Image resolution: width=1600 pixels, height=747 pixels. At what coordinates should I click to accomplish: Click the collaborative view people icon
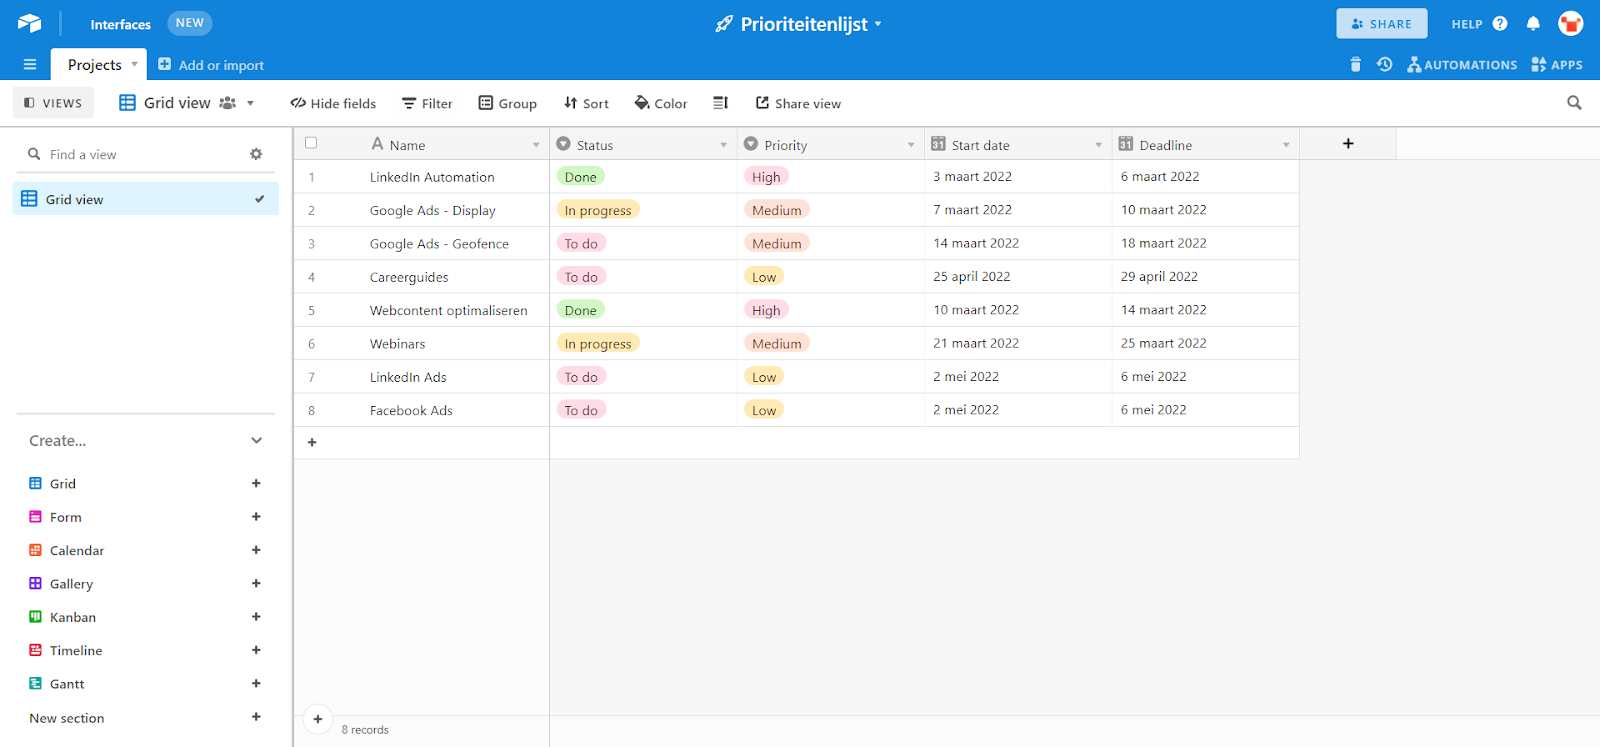tap(228, 103)
